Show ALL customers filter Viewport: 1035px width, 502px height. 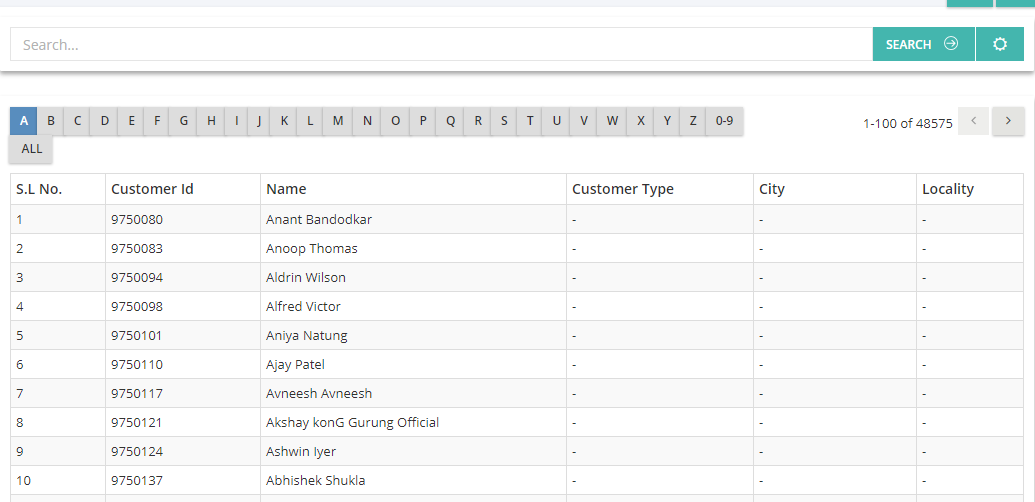(x=31, y=149)
